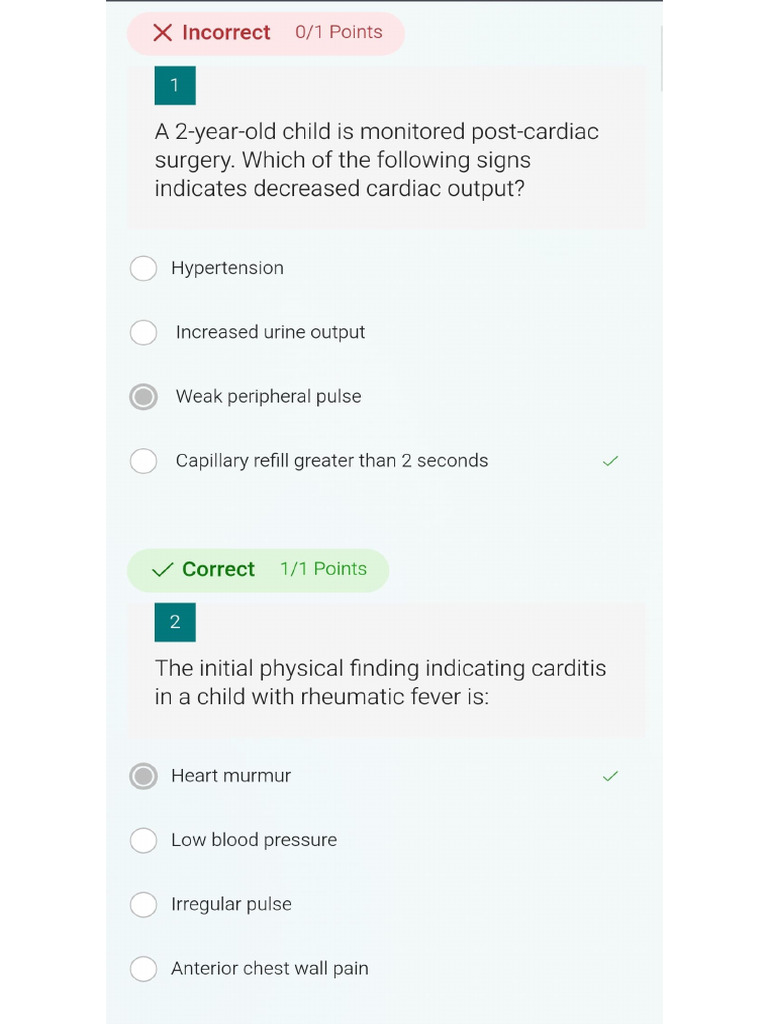Image resolution: width=768 pixels, height=1024 pixels.
Task: Click the post-cardiac surgery question text
Action: 377,160
